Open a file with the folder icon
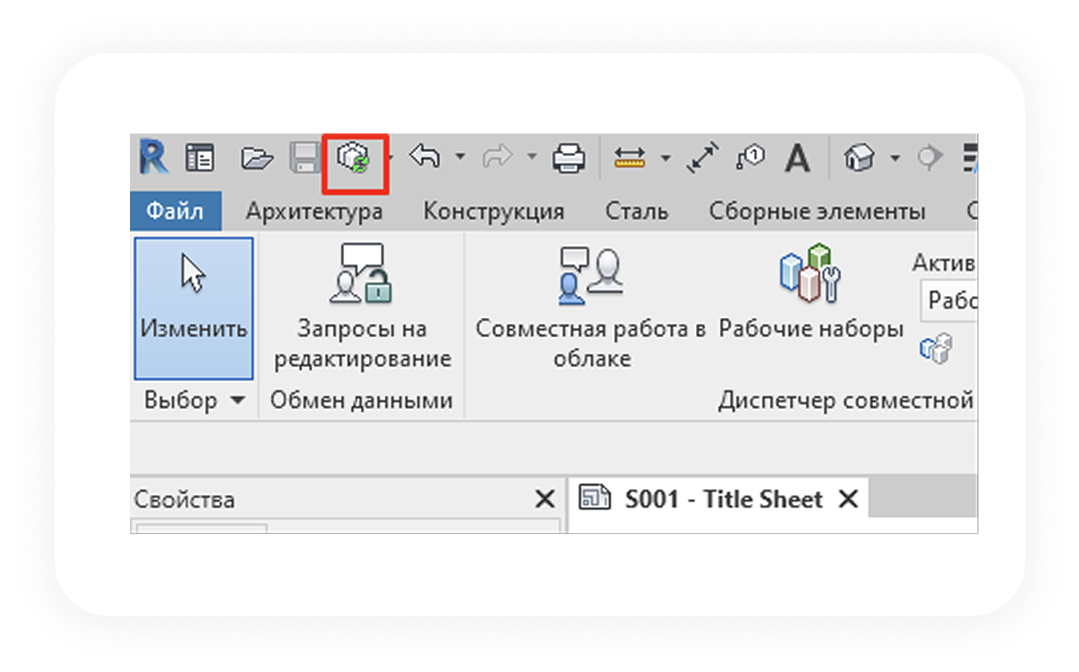Screen dimensions: 1079x672 [257, 158]
